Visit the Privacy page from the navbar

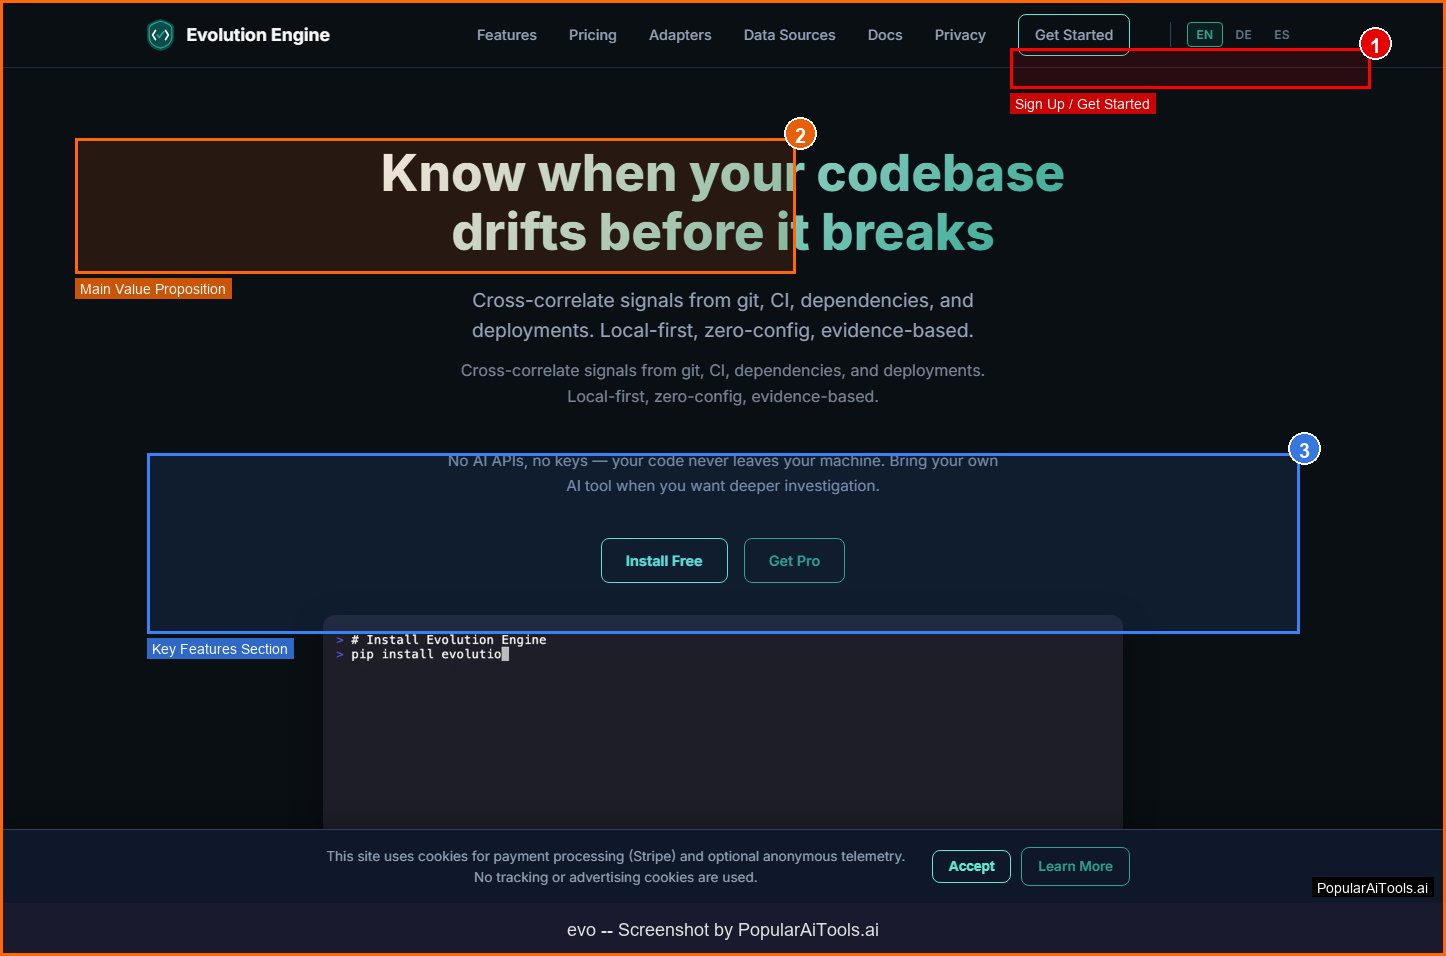959,35
